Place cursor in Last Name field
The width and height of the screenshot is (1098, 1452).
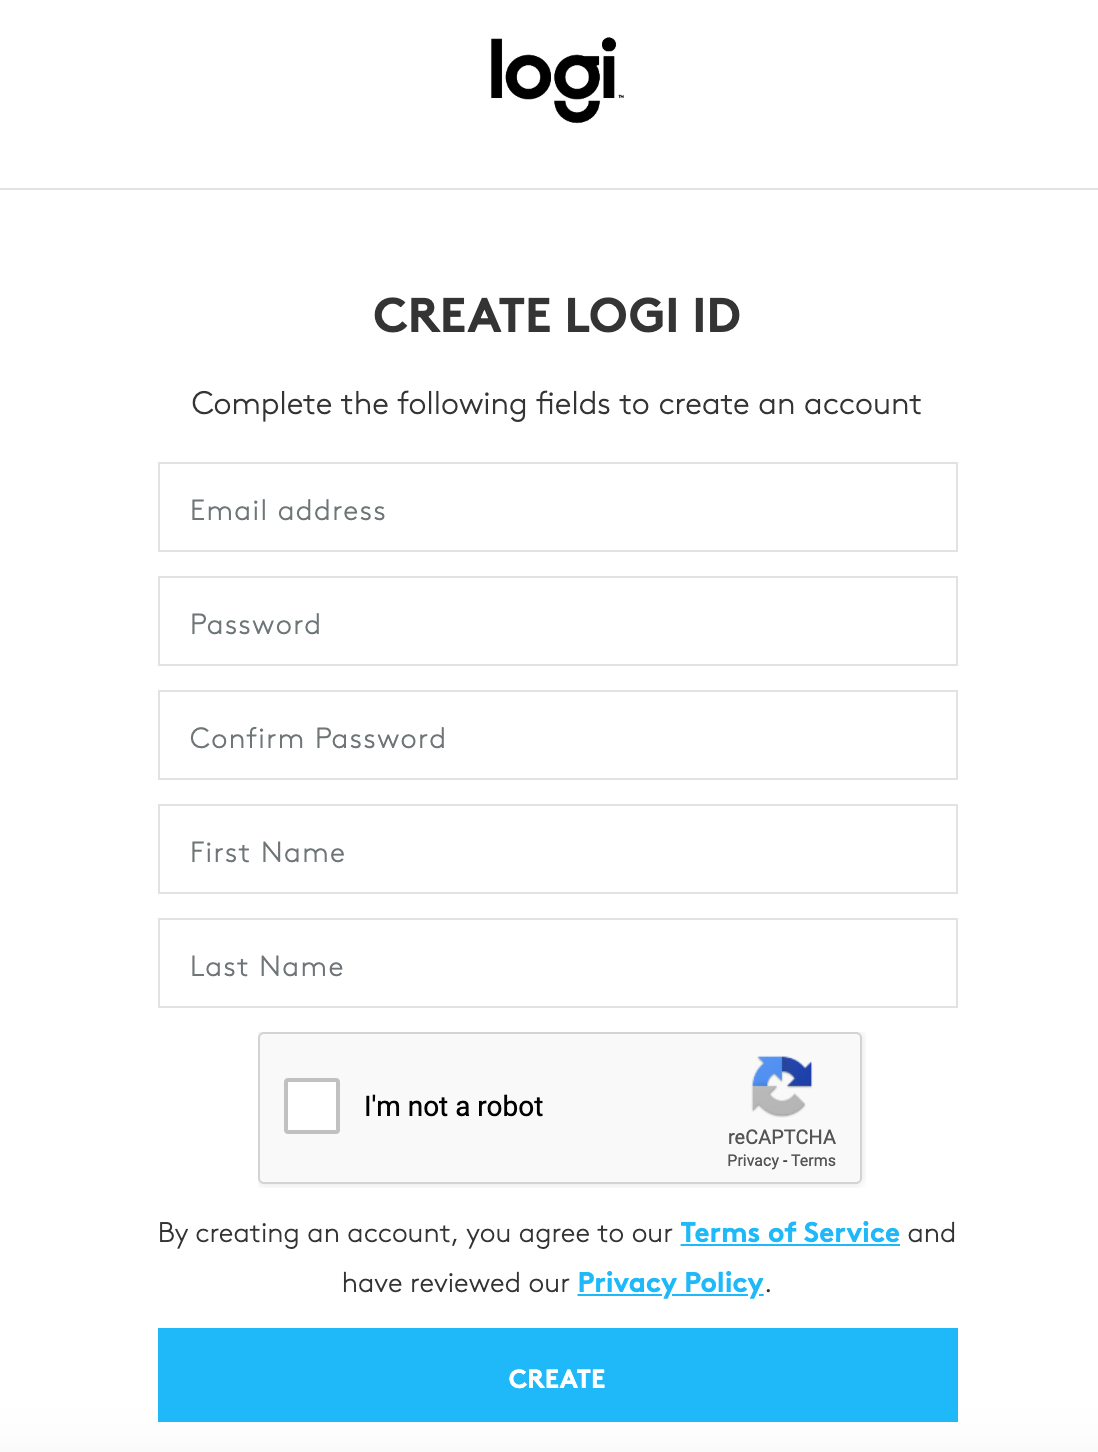click(x=558, y=963)
